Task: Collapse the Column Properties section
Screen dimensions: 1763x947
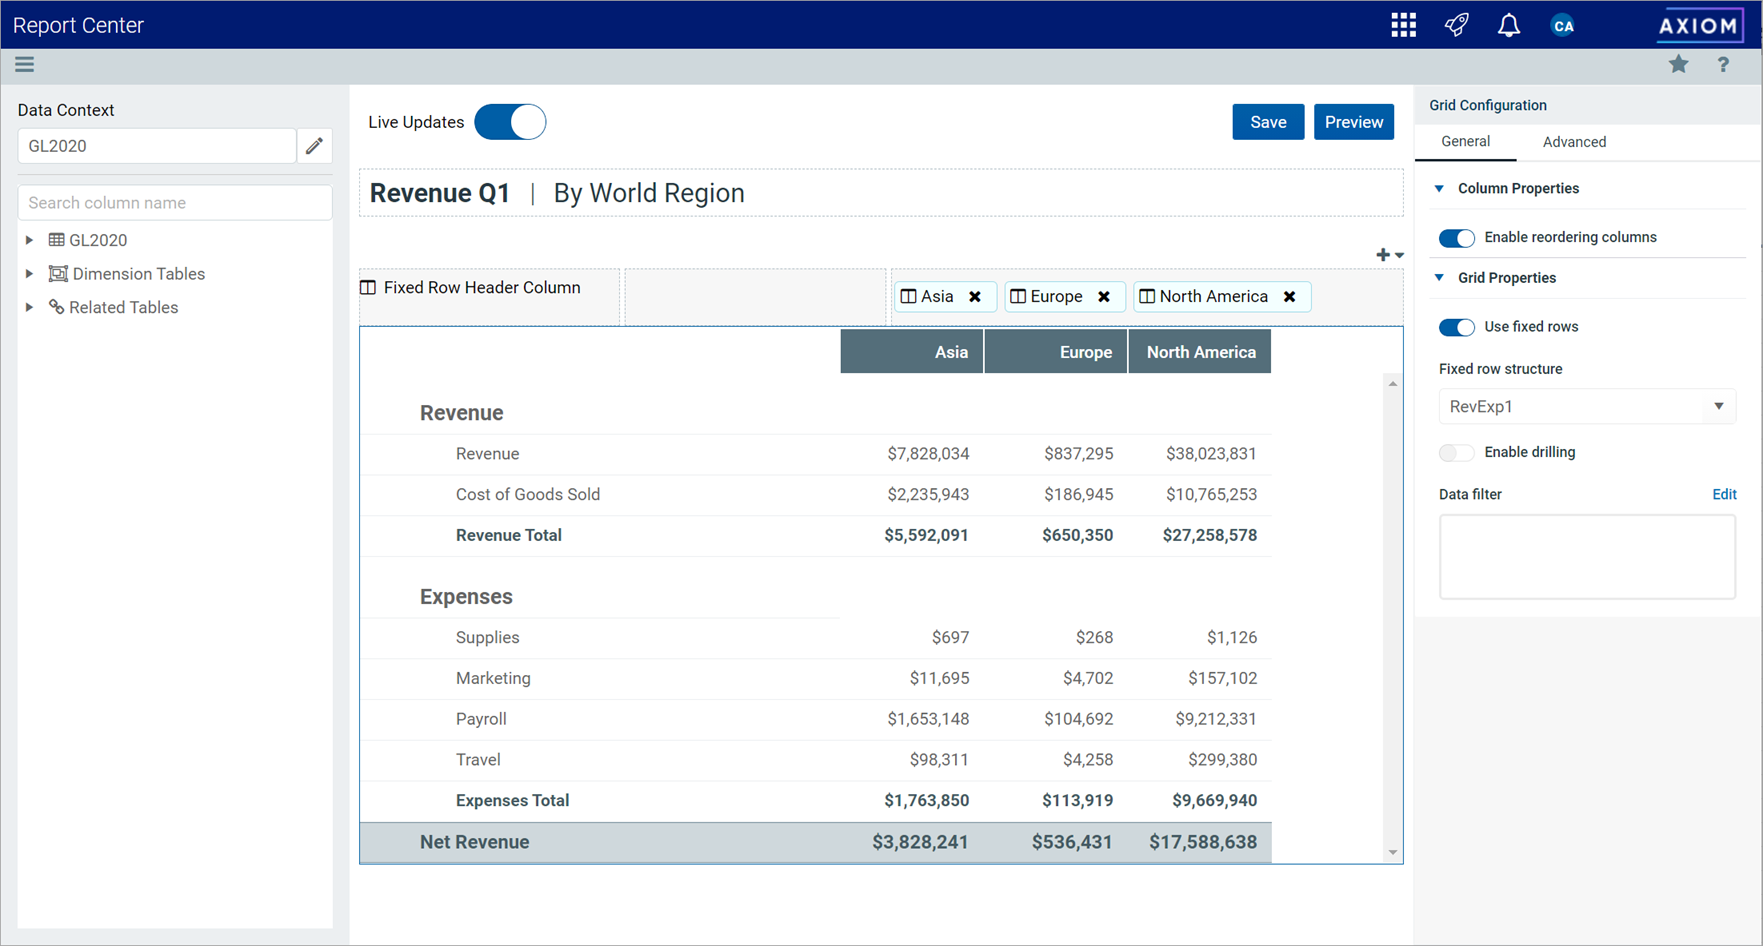Action: tap(1439, 189)
